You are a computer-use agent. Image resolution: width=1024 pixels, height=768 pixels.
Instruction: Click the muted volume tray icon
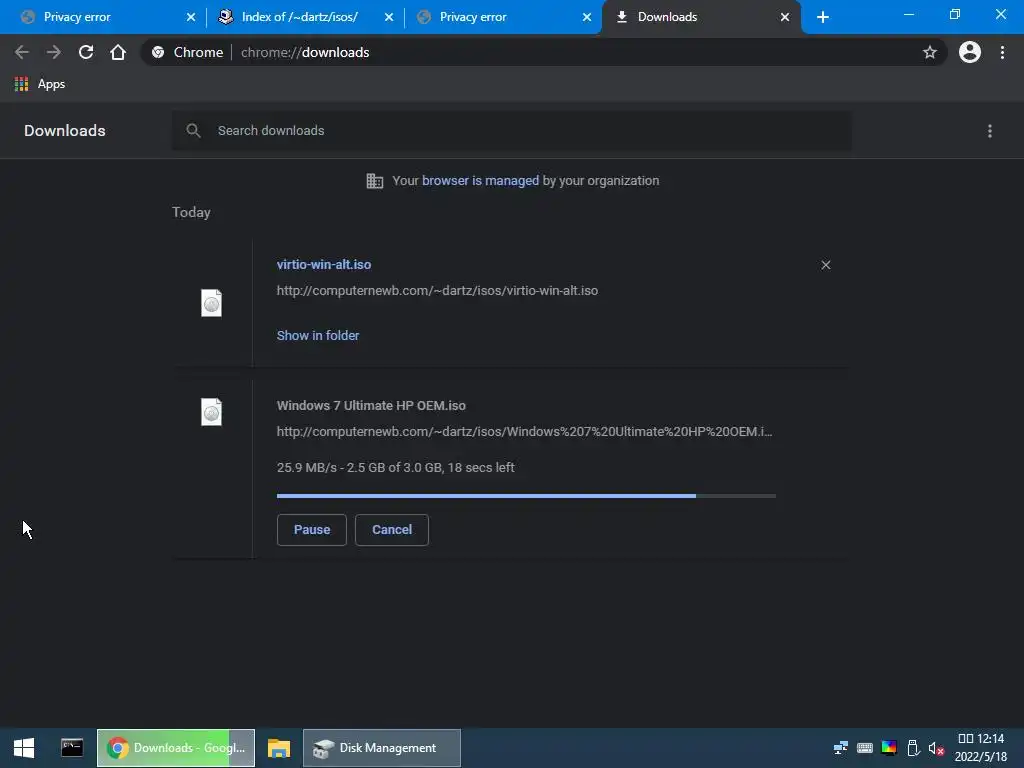(x=936, y=748)
